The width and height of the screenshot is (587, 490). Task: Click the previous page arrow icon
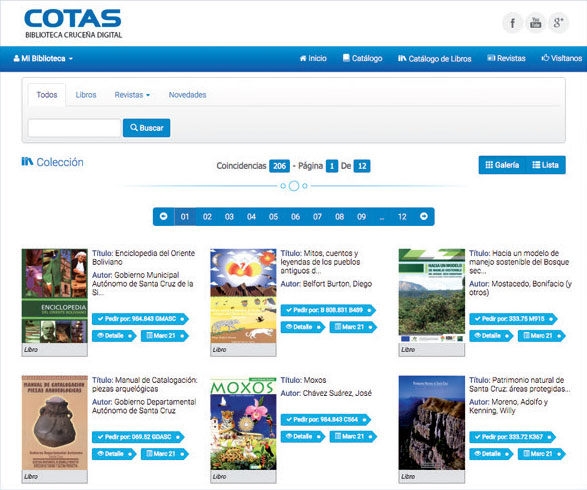tap(164, 216)
